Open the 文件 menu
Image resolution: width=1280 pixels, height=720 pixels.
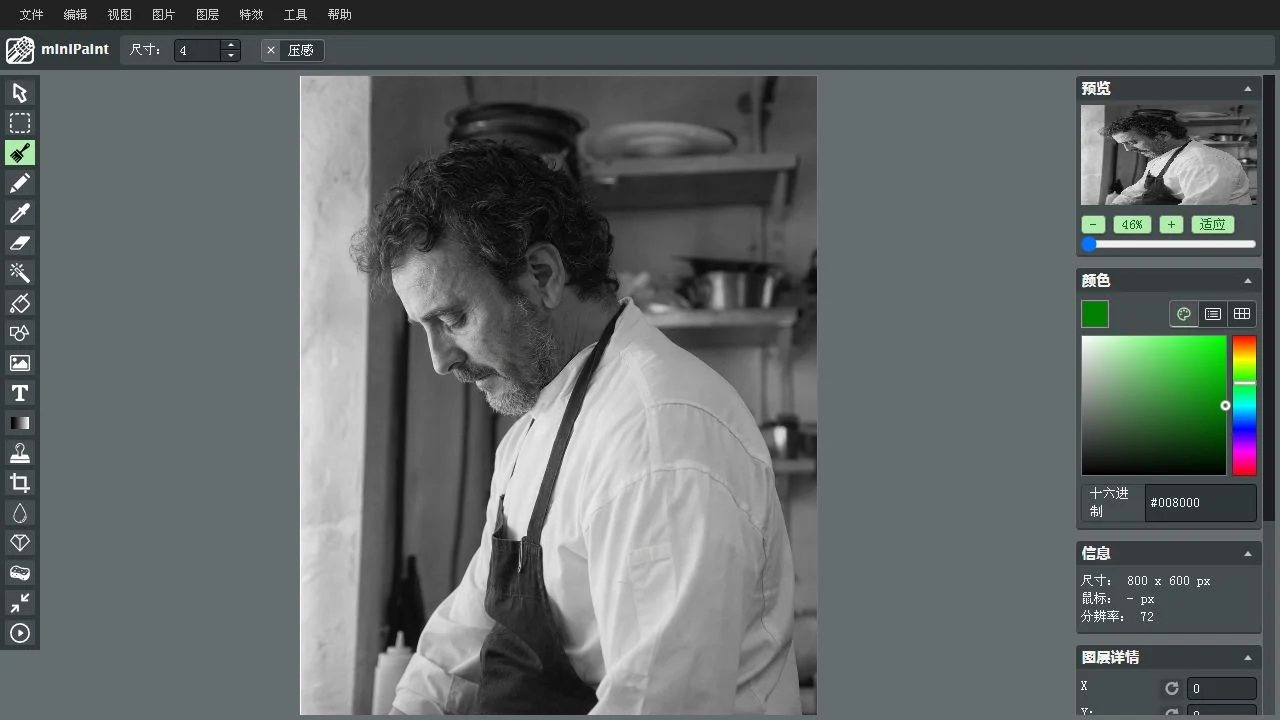coord(32,15)
